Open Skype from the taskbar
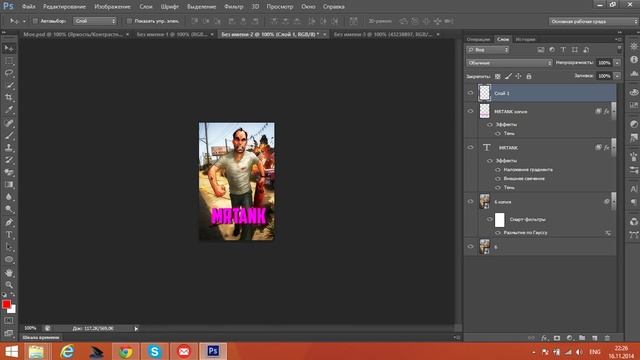This screenshot has width=640, height=360. tap(155, 351)
